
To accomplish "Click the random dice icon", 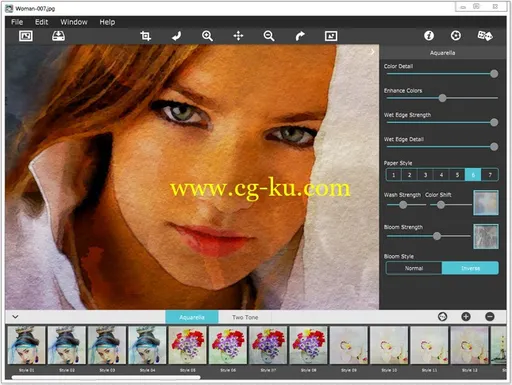I will point(485,35).
